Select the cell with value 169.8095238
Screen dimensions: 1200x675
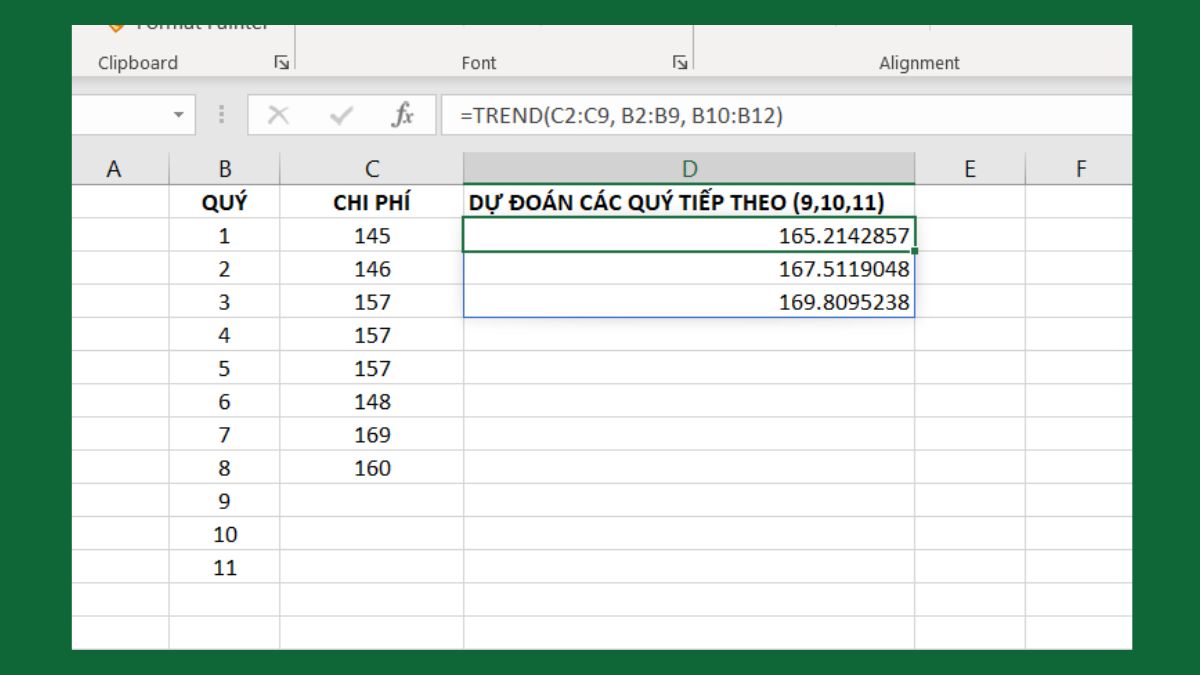click(x=688, y=301)
